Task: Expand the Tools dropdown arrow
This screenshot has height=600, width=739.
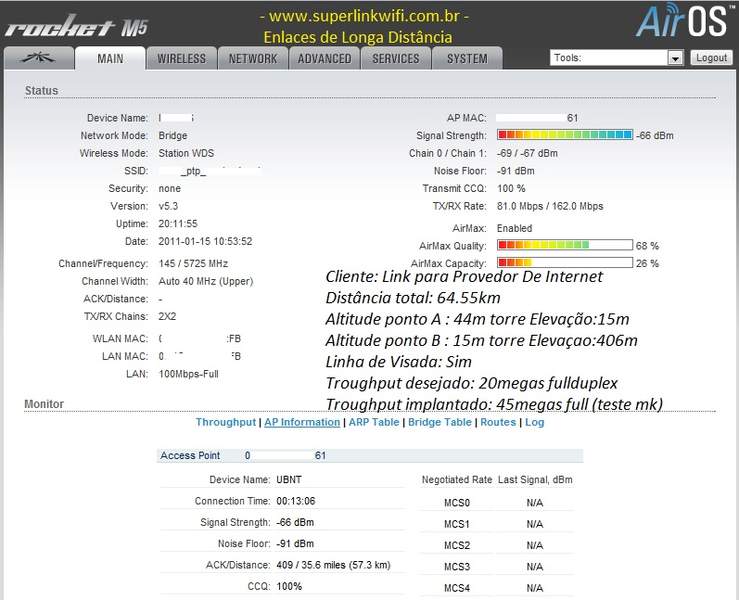Action: coord(675,58)
